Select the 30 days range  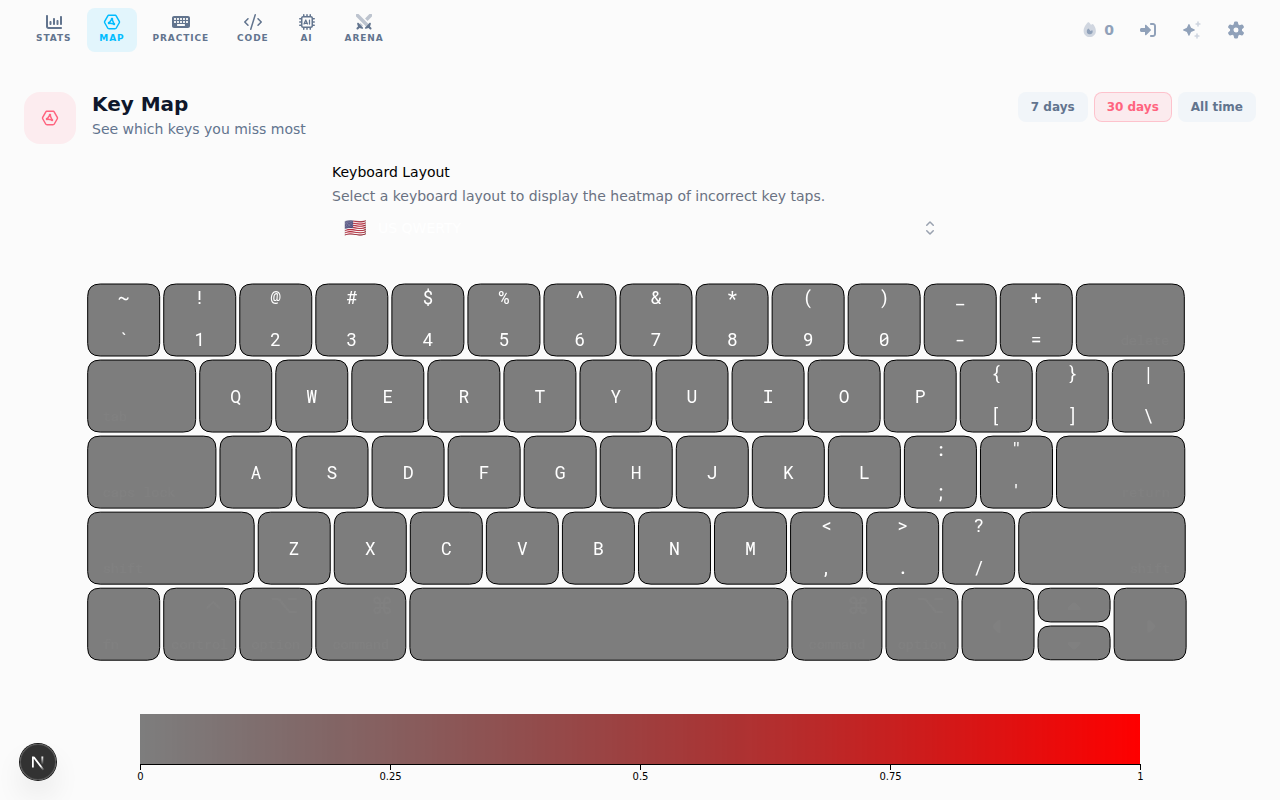(1133, 107)
